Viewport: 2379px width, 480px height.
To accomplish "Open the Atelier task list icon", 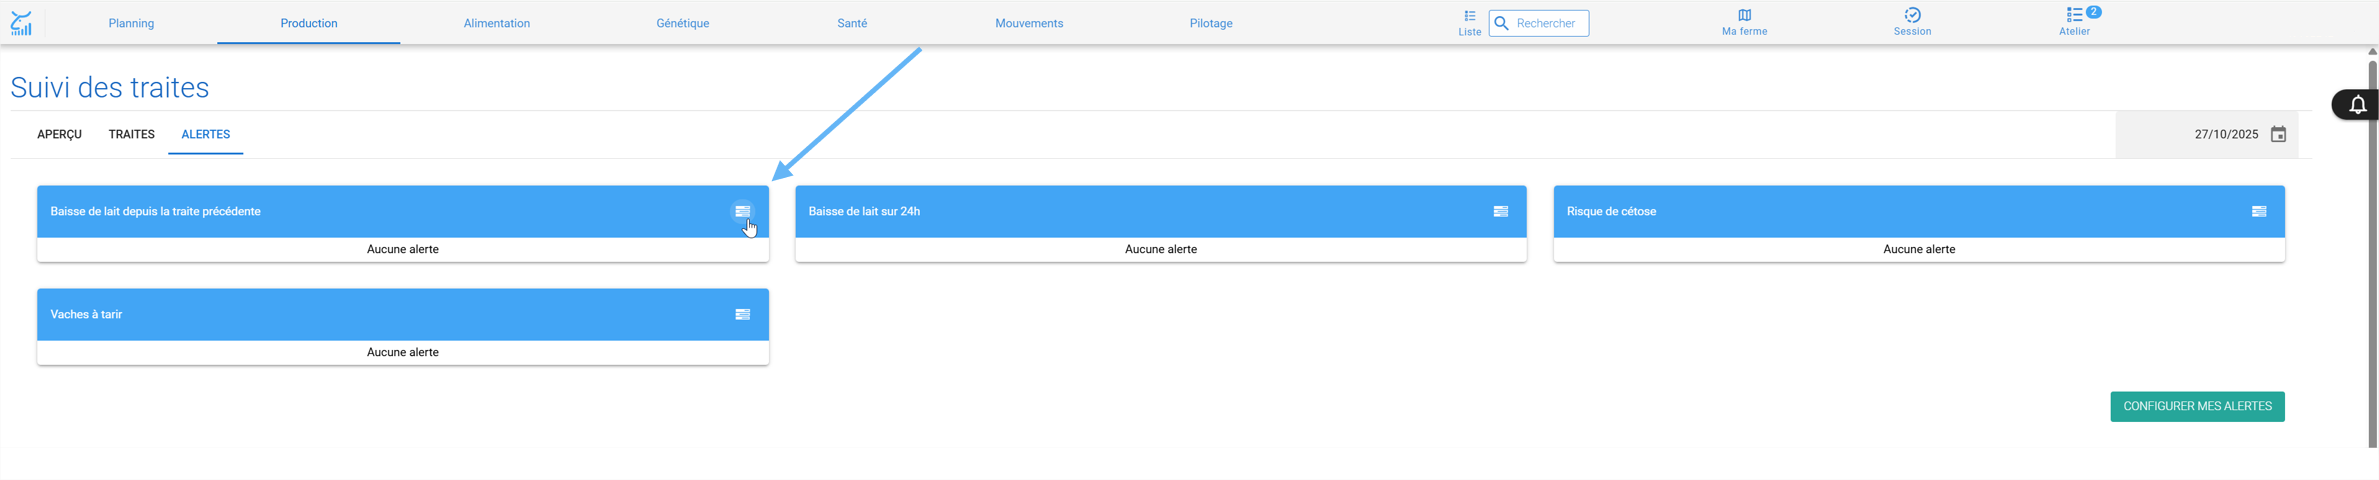I will [2074, 15].
